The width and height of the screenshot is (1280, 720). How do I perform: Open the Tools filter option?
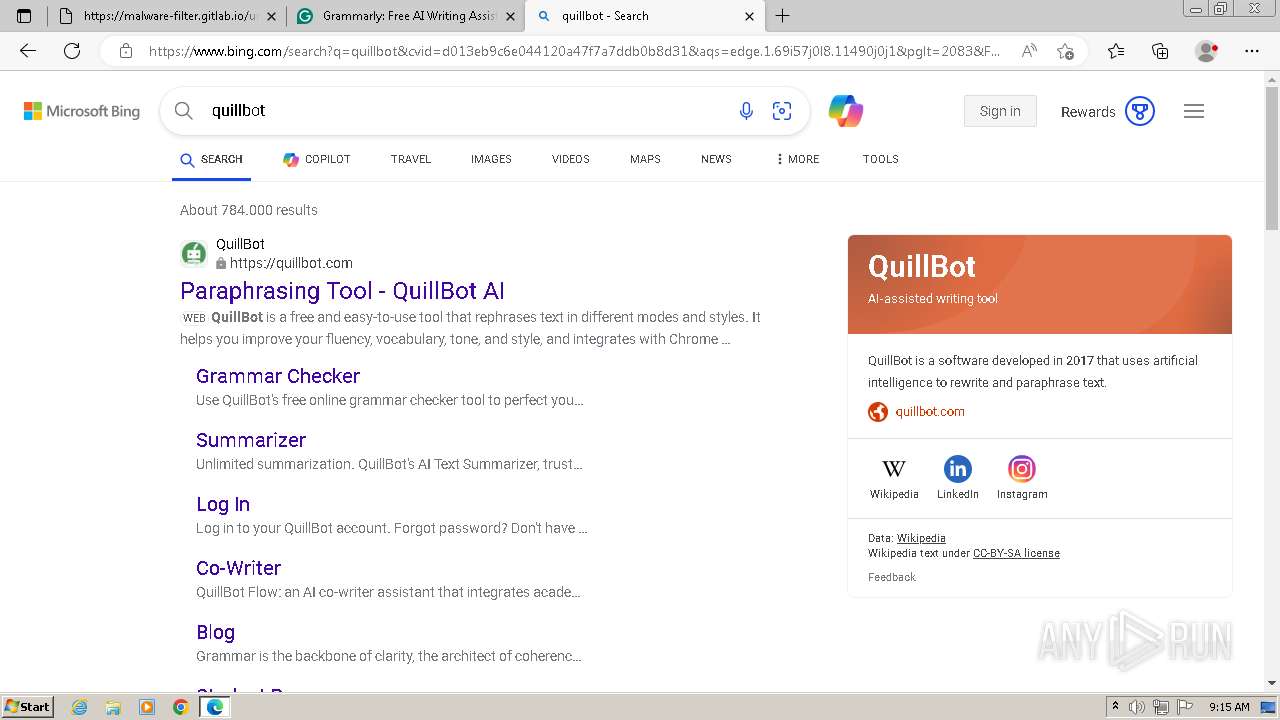(x=881, y=159)
